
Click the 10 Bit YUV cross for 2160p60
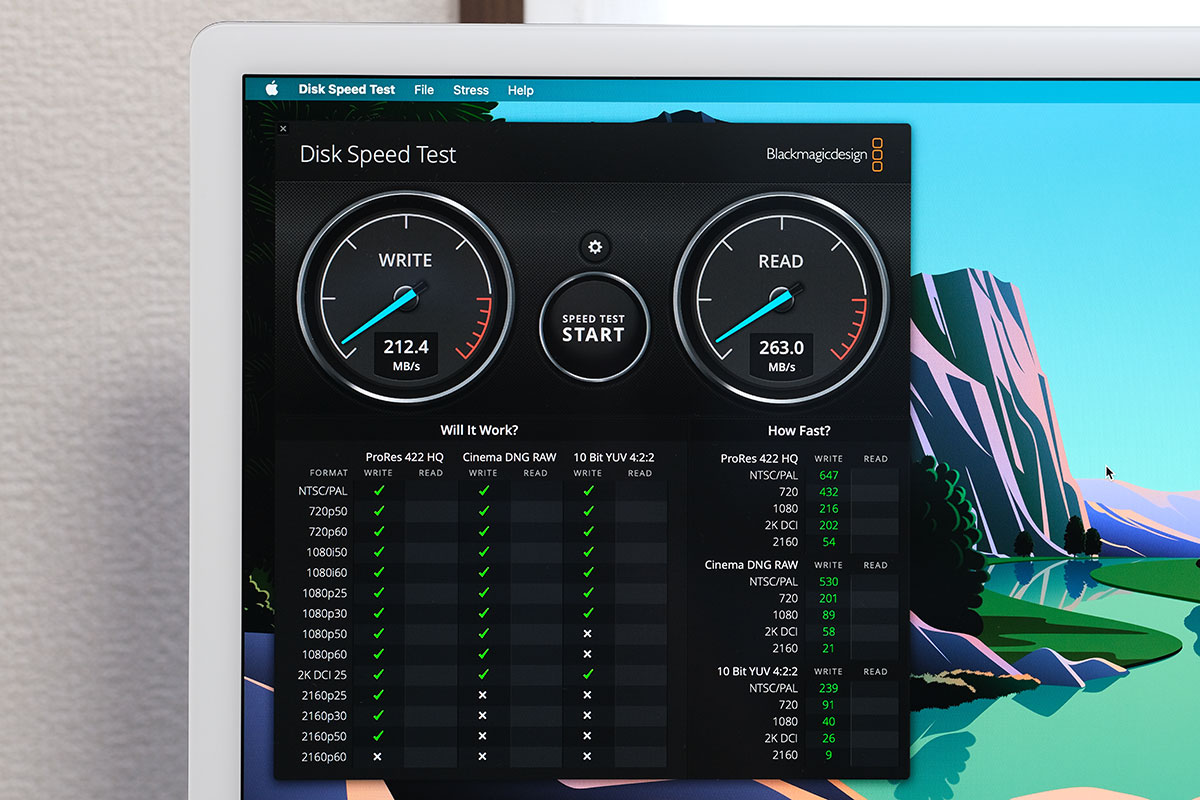tap(588, 756)
